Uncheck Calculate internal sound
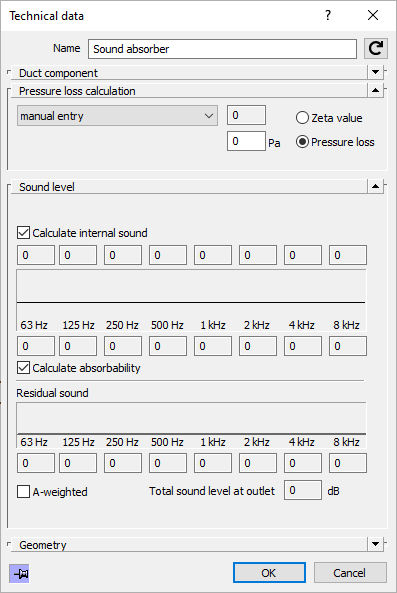Screen dimensions: 397x593 [x=23, y=233]
